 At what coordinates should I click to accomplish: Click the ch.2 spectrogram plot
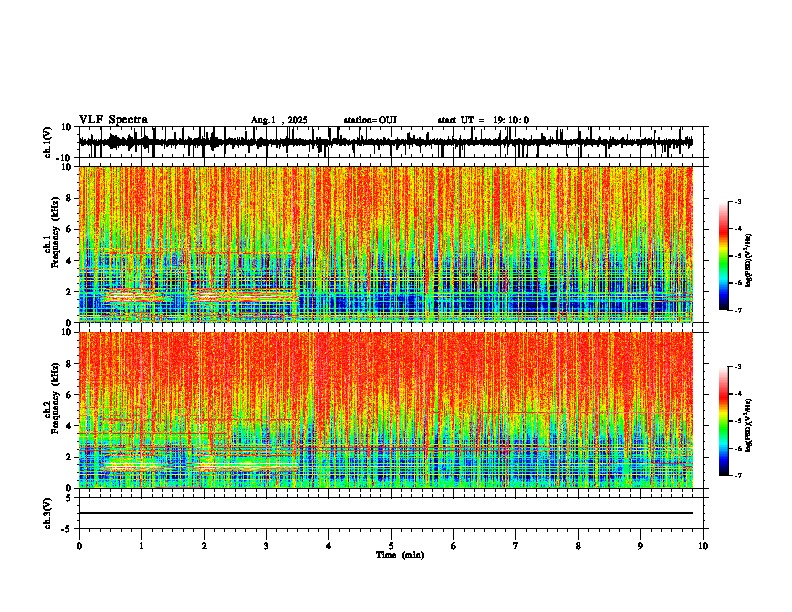[386, 410]
